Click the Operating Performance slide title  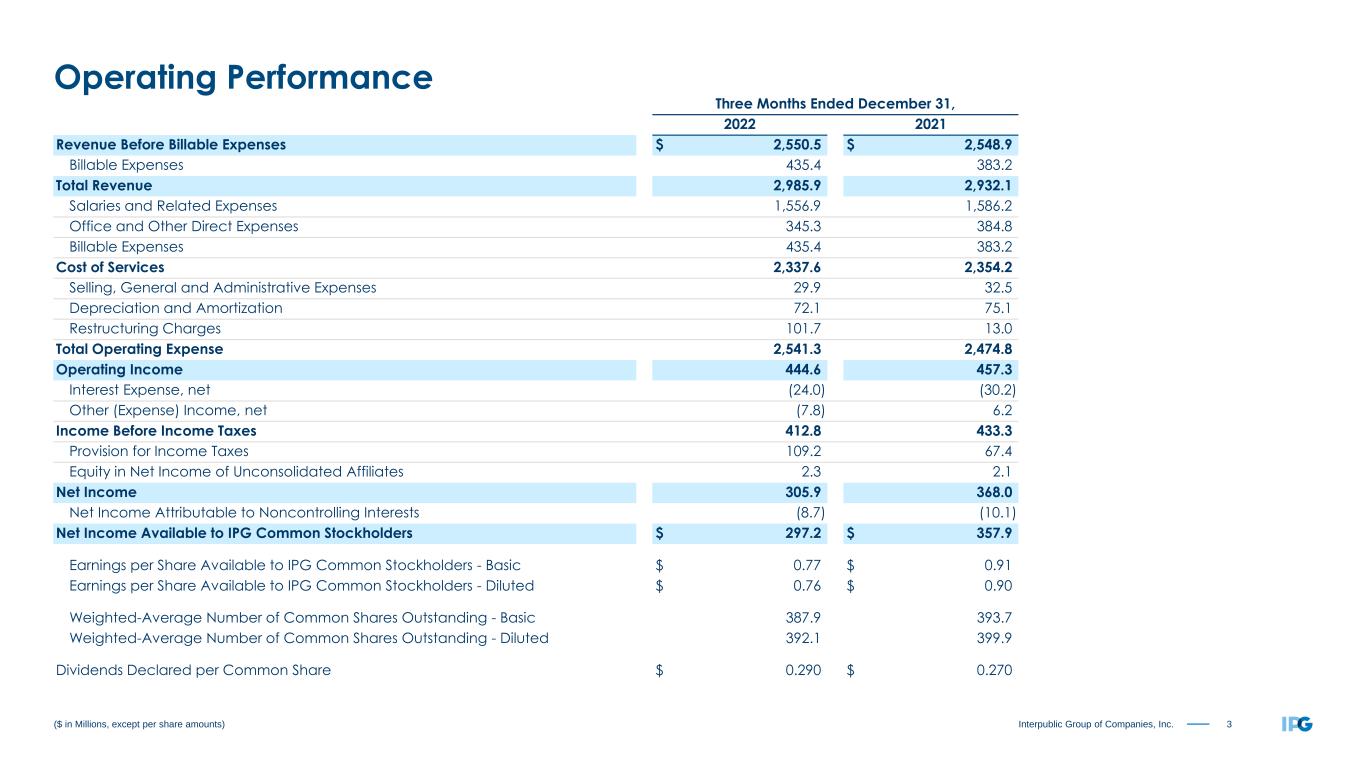pos(243,77)
